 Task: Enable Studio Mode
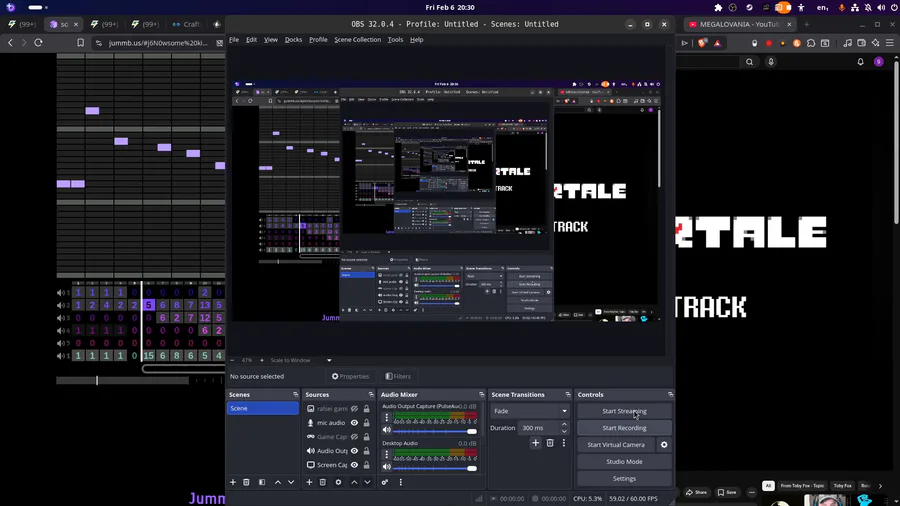click(x=624, y=462)
